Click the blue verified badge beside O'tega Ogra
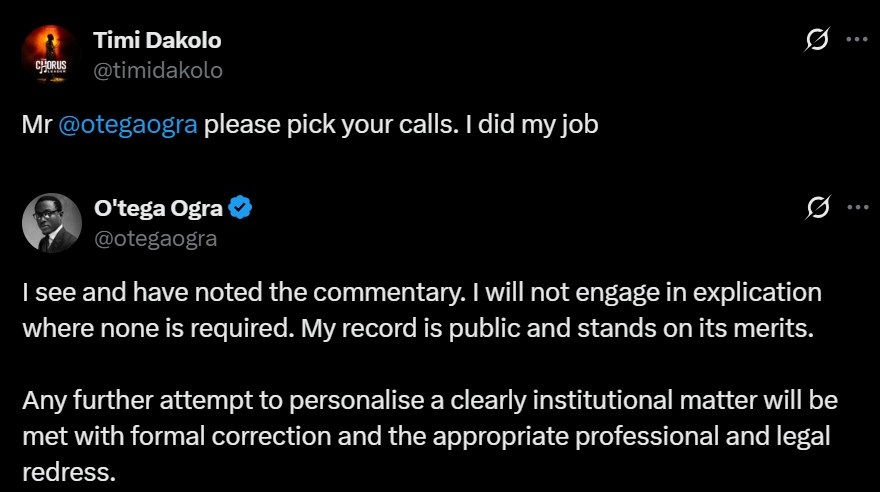 (240, 209)
